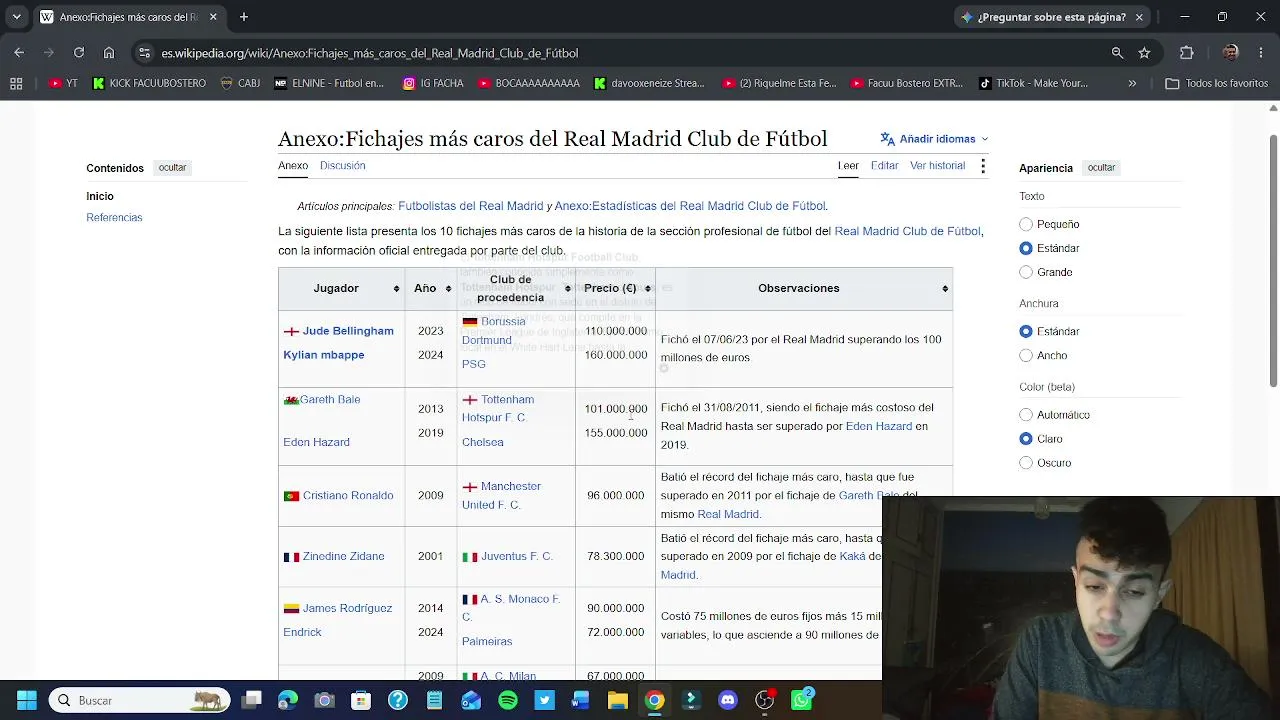Hide the Contenidos sidebar
Image resolution: width=1280 pixels, height=720 pixels.
(x=172, y=168)
